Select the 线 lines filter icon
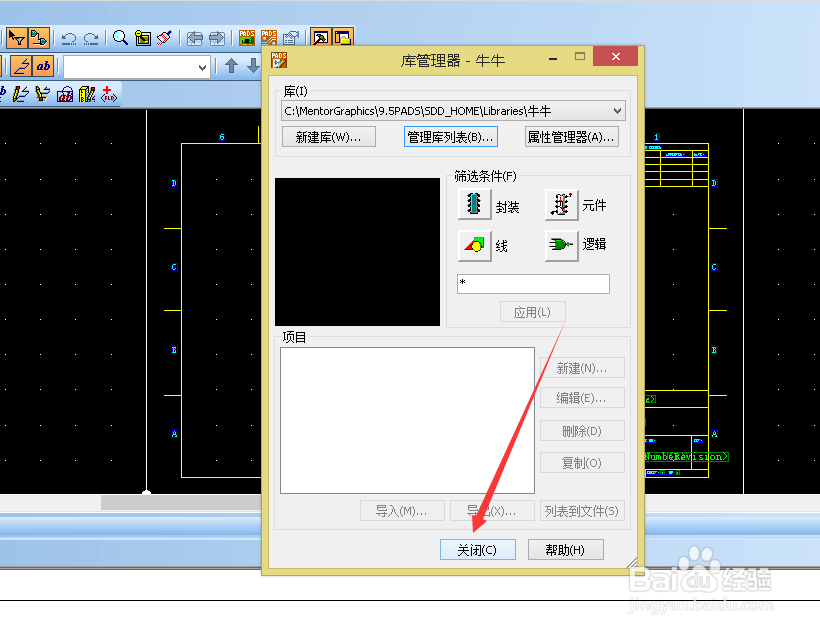 pyautogui.click(x=474, y=245)
